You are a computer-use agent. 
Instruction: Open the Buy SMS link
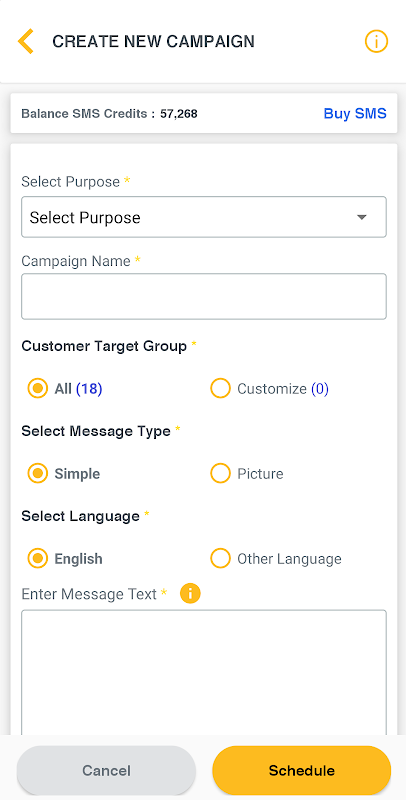pos(355,113)
